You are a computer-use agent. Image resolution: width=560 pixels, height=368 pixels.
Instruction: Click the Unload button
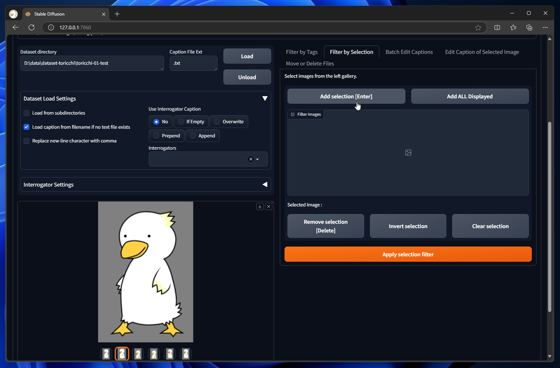[247, 77]
